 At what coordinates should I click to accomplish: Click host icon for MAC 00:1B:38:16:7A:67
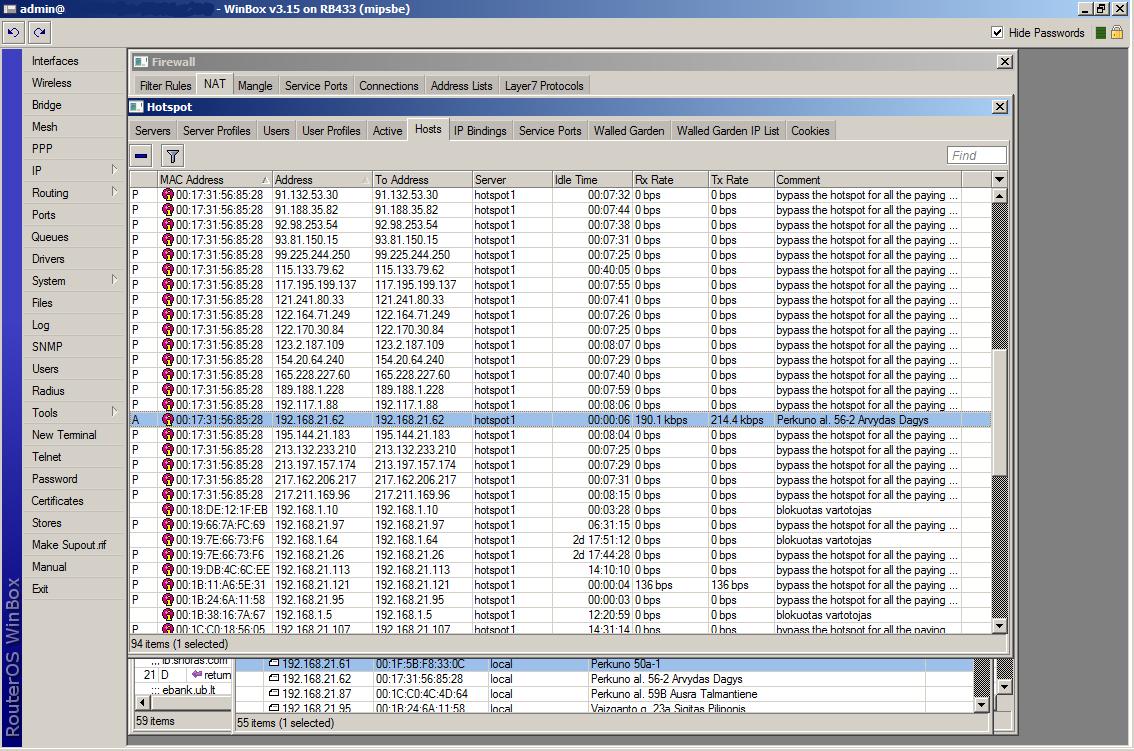[x=168, y=615]
